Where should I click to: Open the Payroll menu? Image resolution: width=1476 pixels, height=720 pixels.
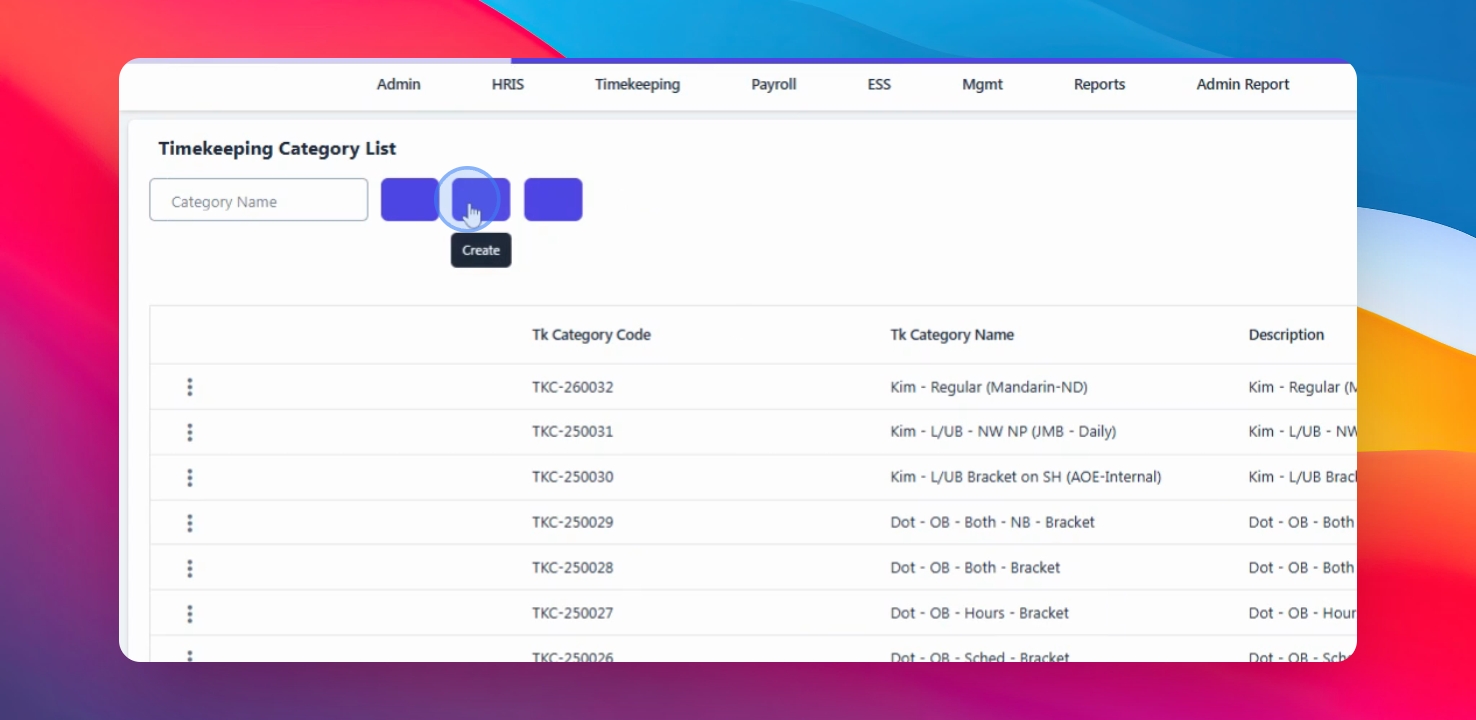774,85
